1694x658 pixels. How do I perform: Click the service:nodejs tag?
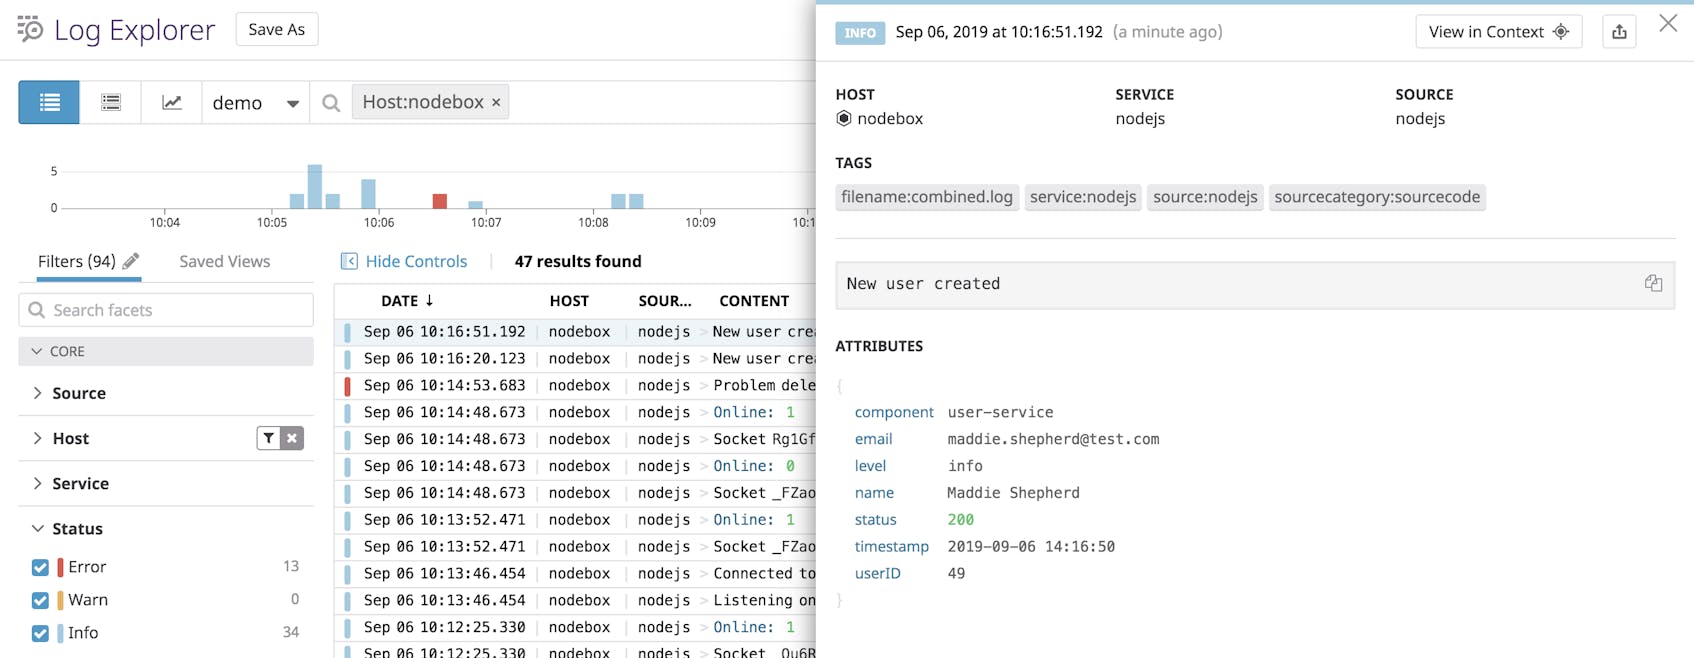pyautogui.click(x=1083, y=197)
